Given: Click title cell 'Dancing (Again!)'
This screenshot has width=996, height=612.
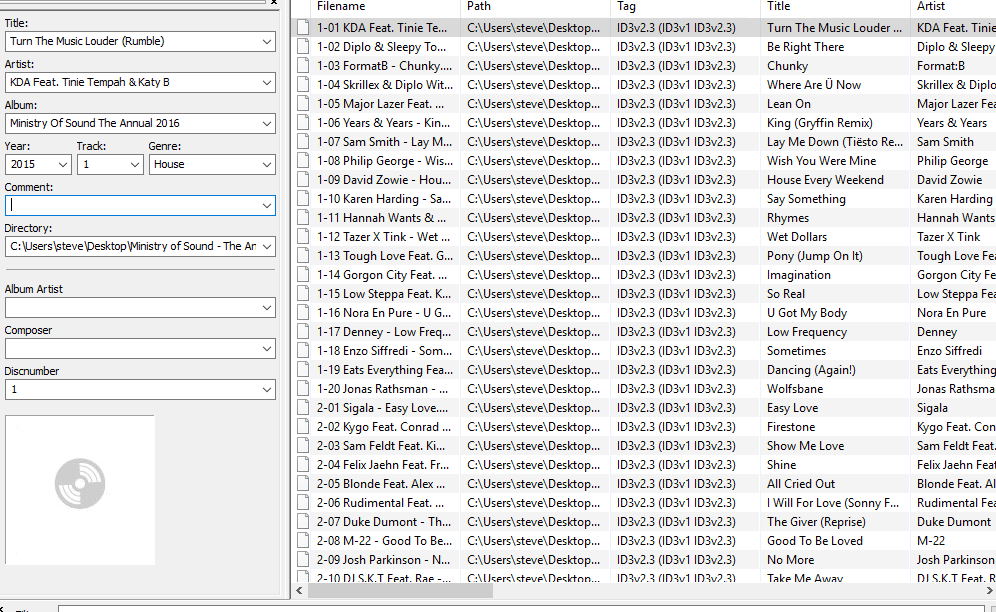Looking at the screenshot, I should [811, 371].
